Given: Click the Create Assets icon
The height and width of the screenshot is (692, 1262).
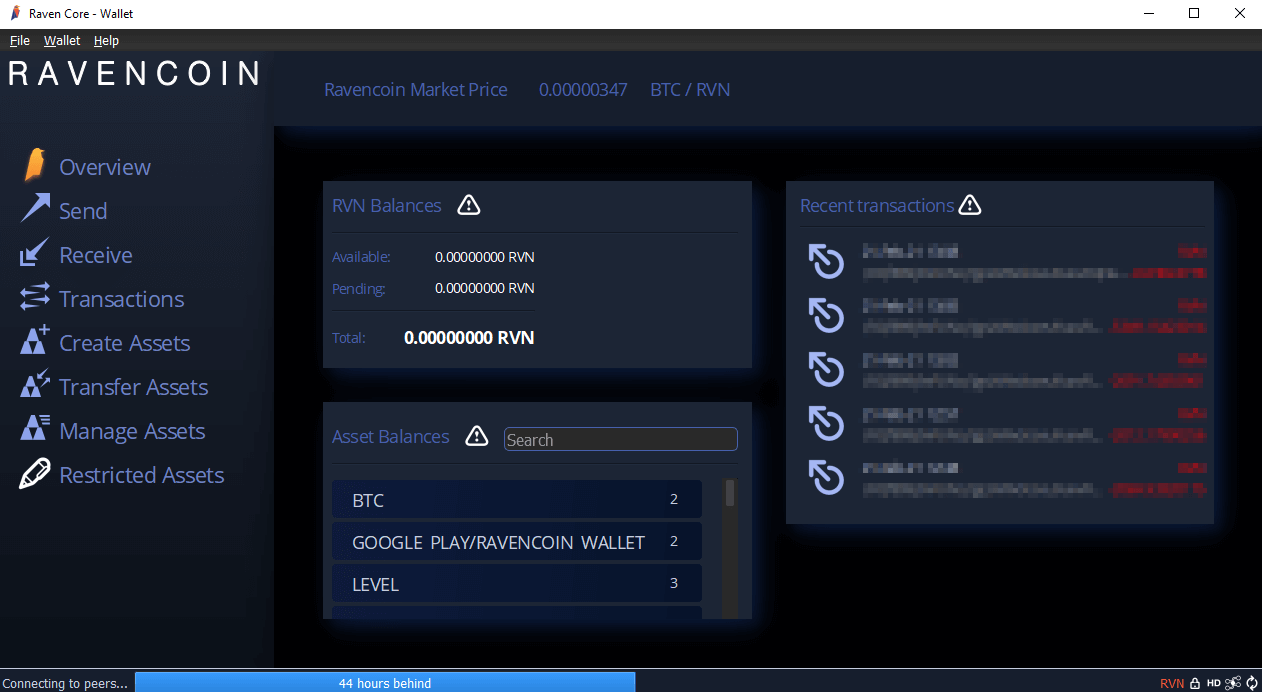Looking at the screenshot, I should point(33,342).
